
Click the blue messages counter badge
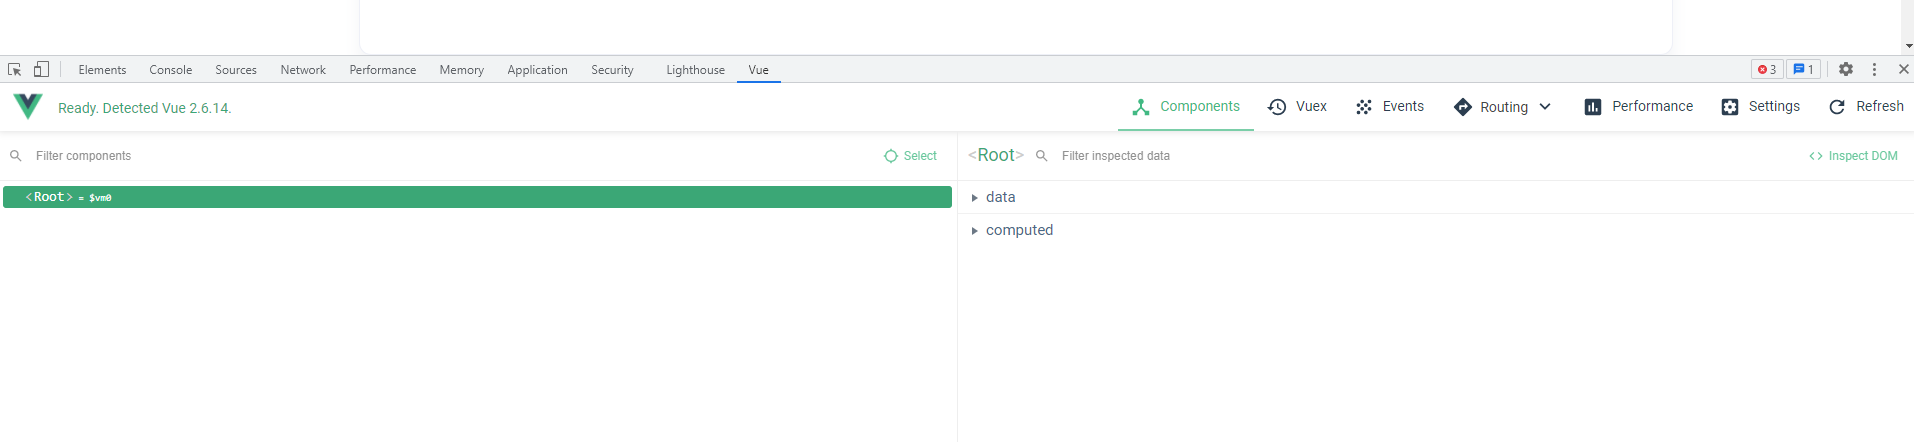tap(1803, 69)
